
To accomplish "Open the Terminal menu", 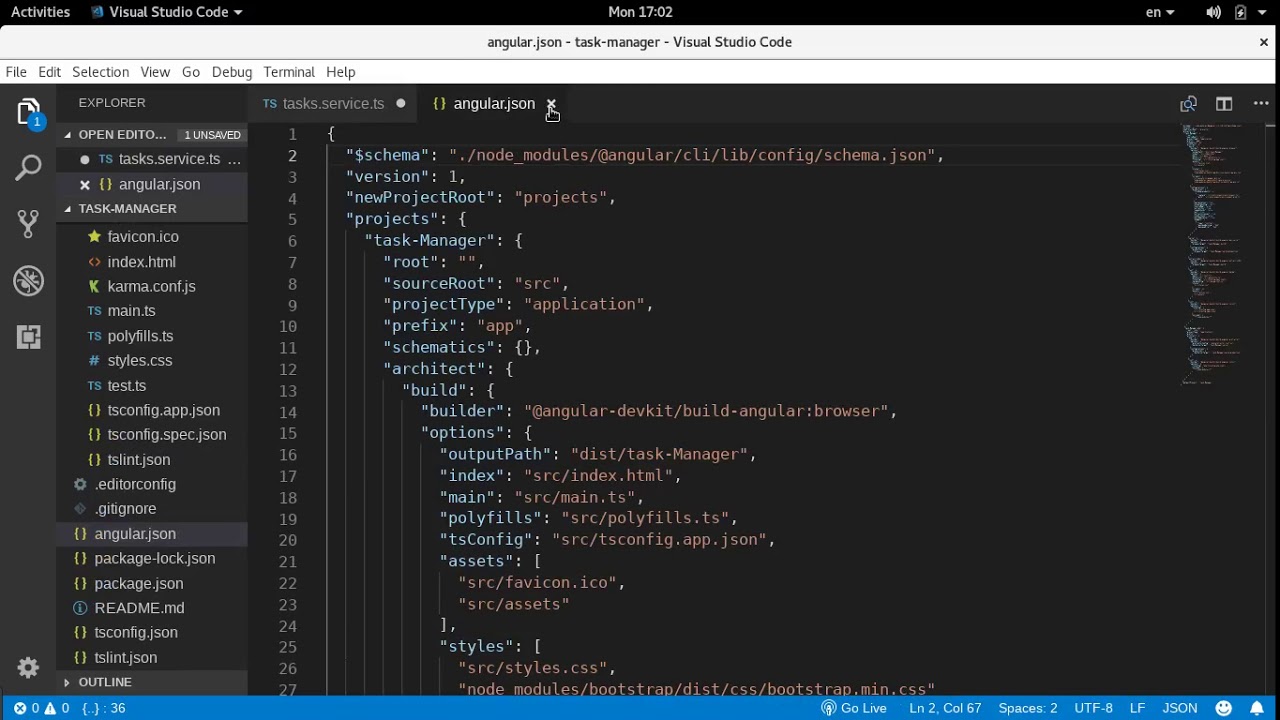I will 289,72.
